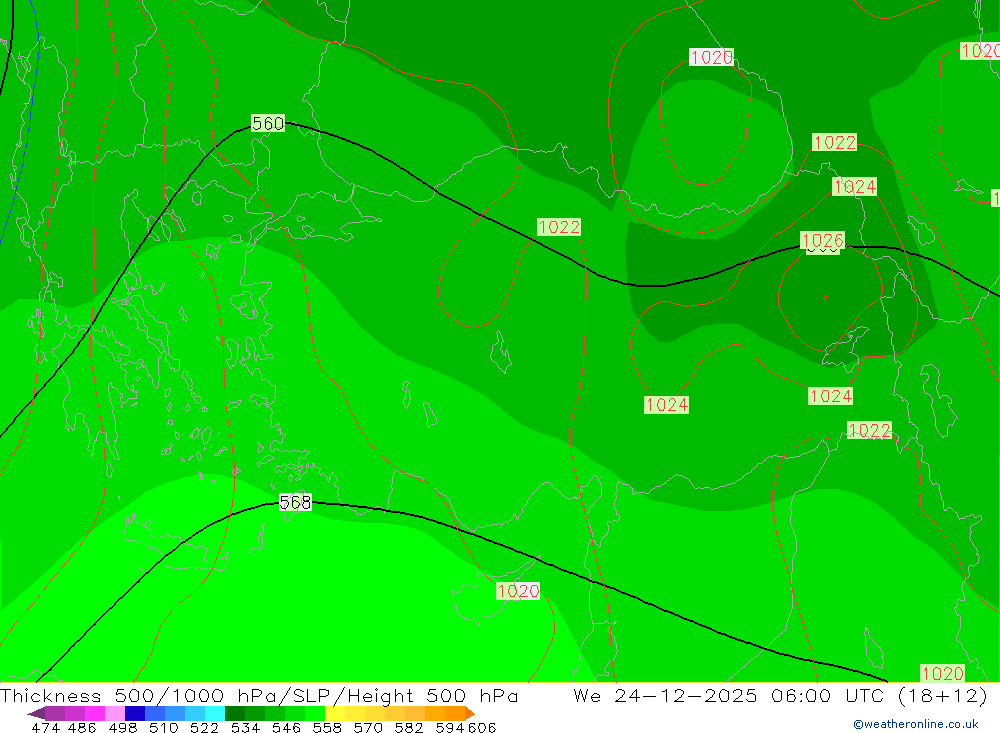Click the 1024 label directly above 1026

[x=855, y=186]
